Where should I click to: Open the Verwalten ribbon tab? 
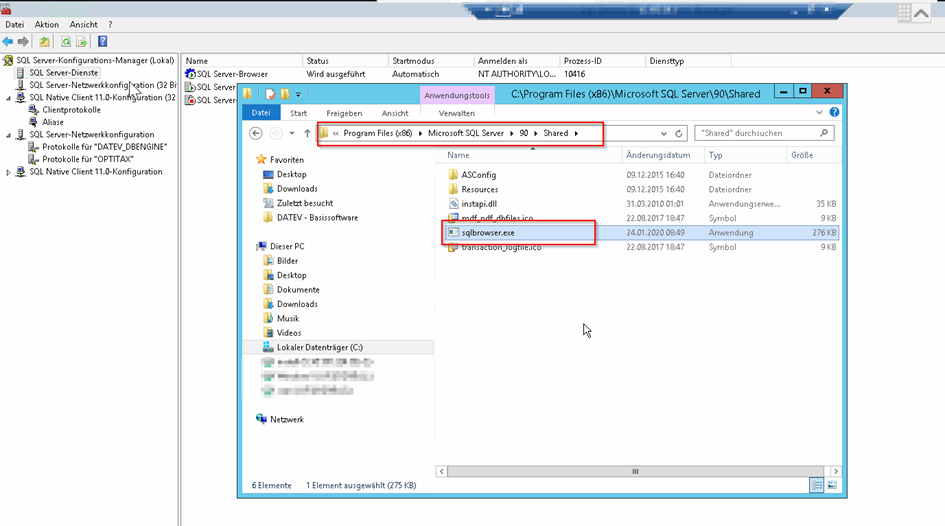coord(456,113)
